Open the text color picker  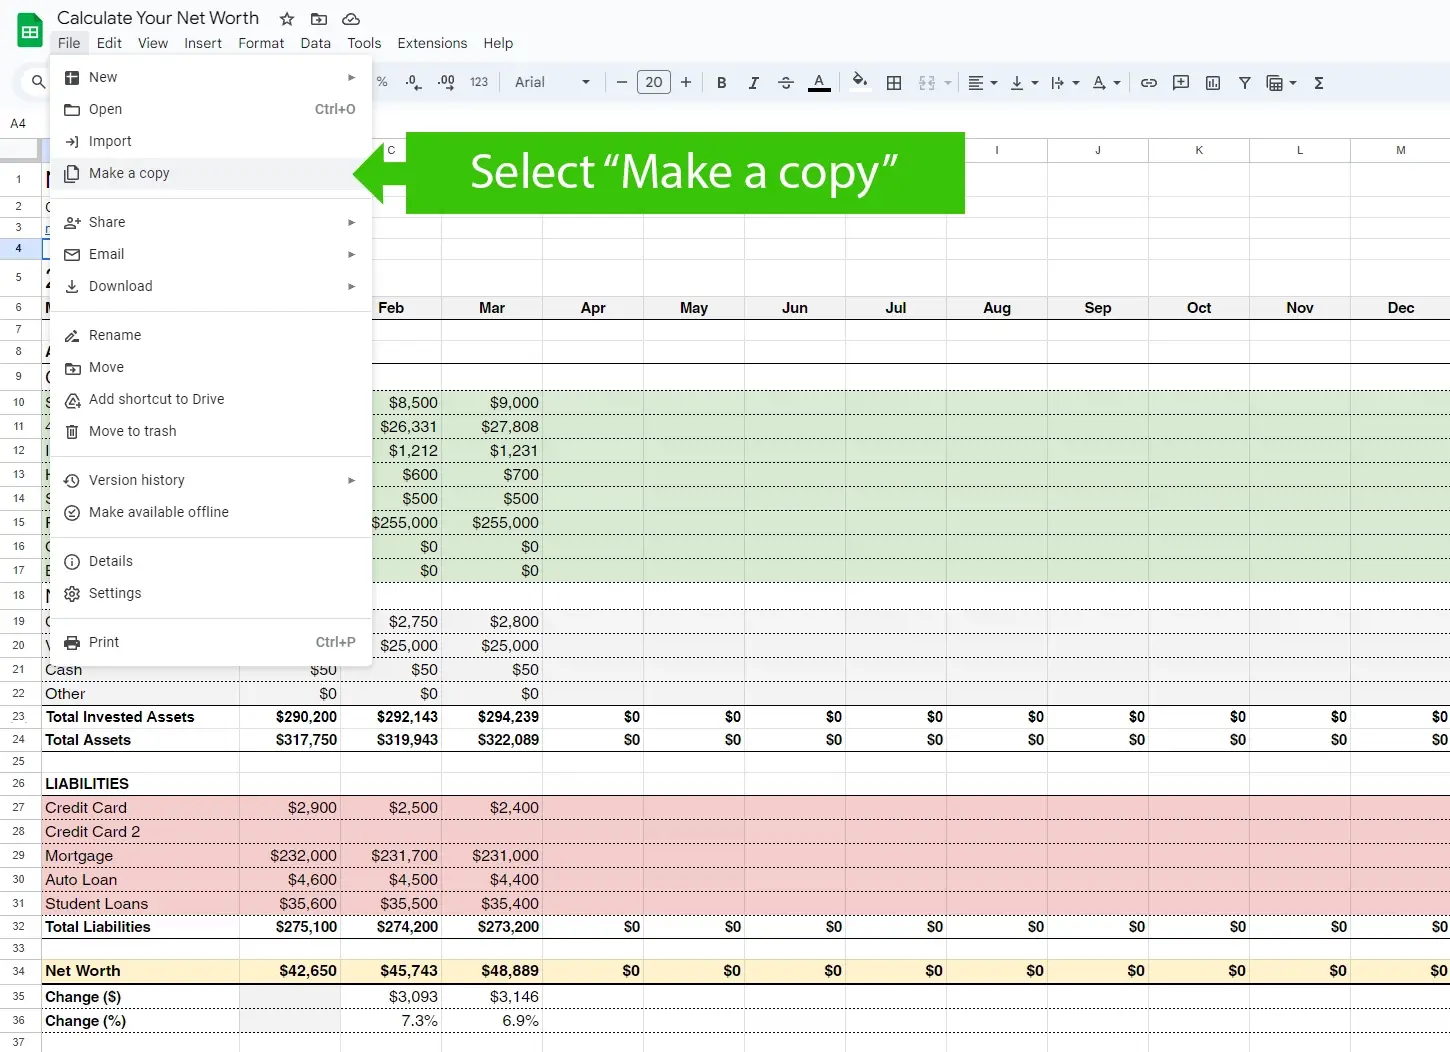coord(819,82)
